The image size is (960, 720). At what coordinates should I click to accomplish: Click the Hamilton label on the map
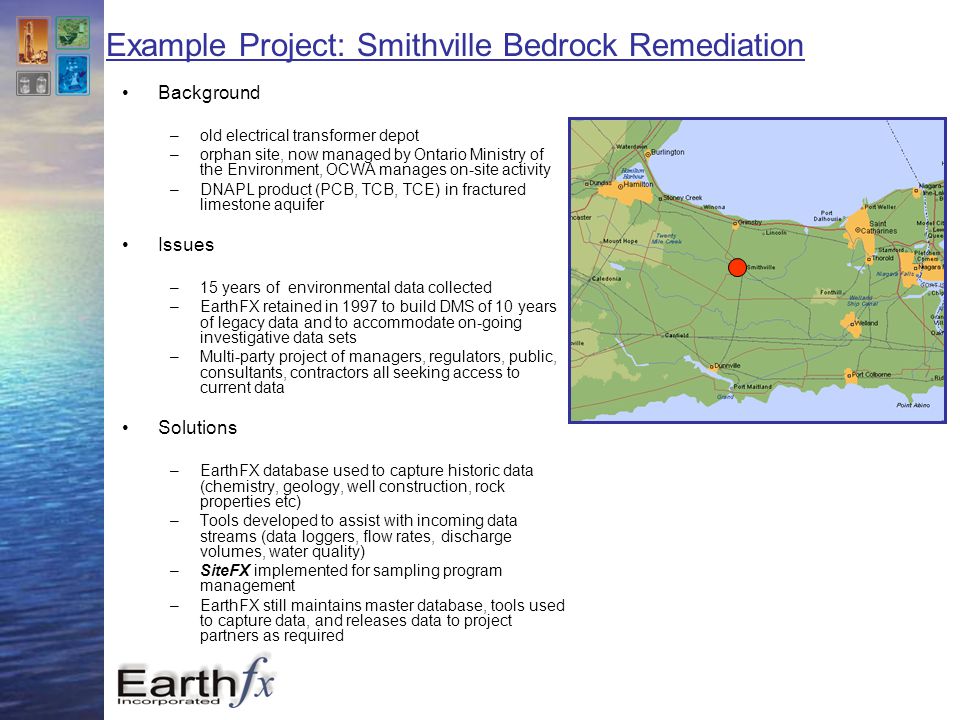[x=638, y=184]
